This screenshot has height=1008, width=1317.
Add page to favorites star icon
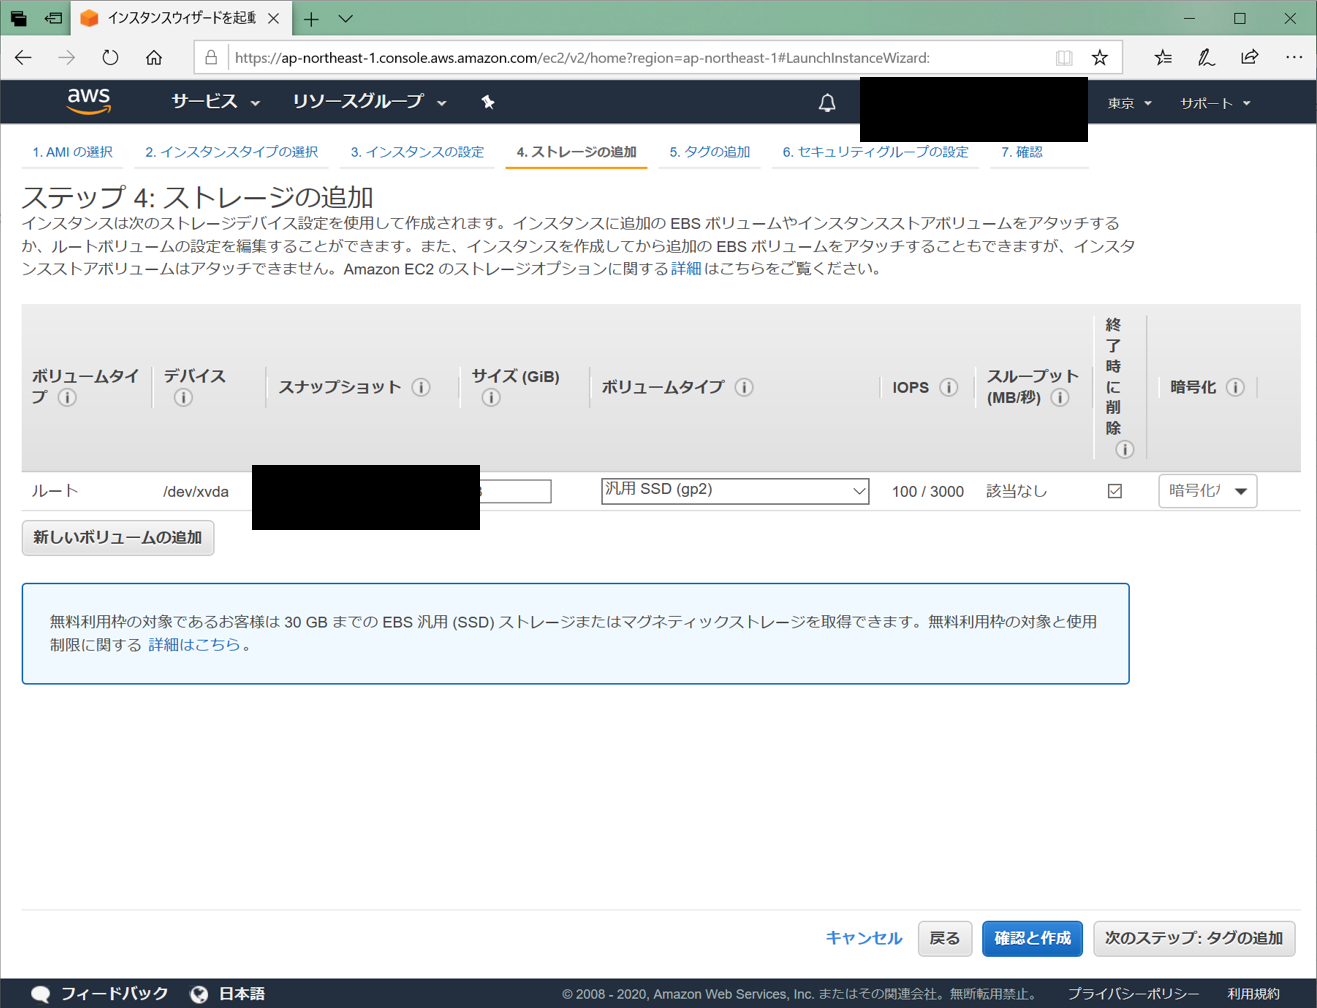tap(1100, 57)
